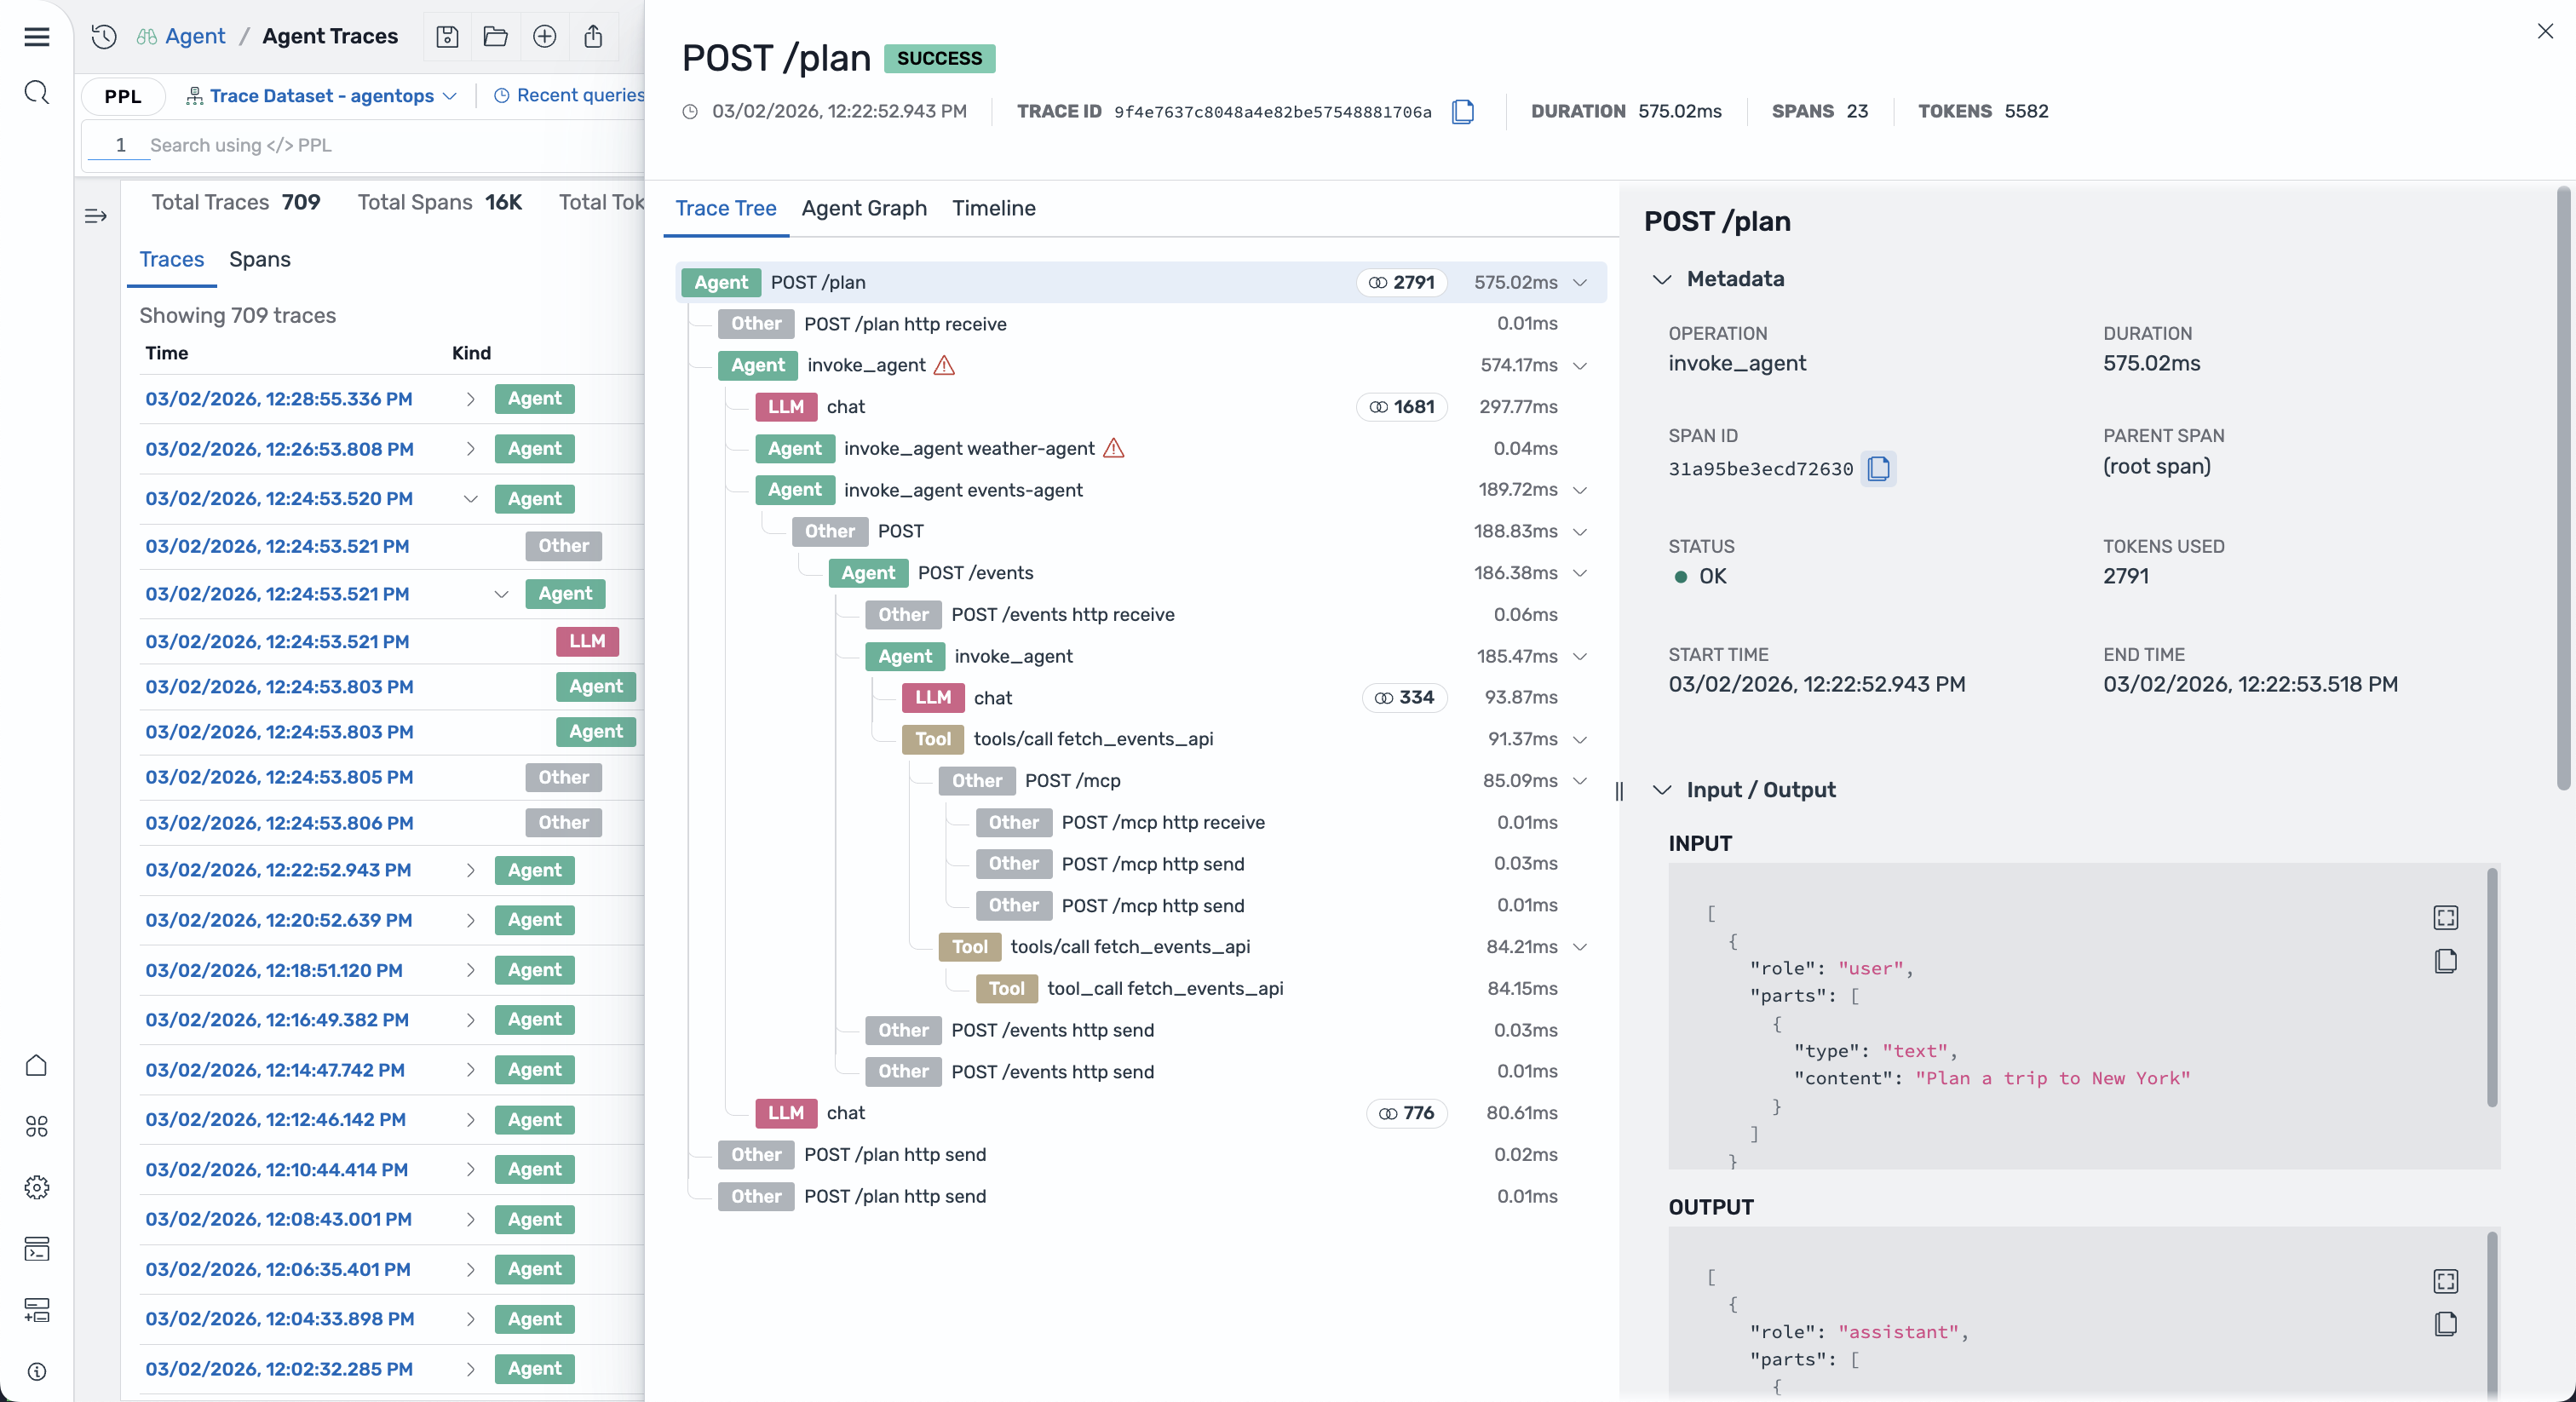Click the warning icon beside weather-agent span
2576x1402 pixels.
1113,448
